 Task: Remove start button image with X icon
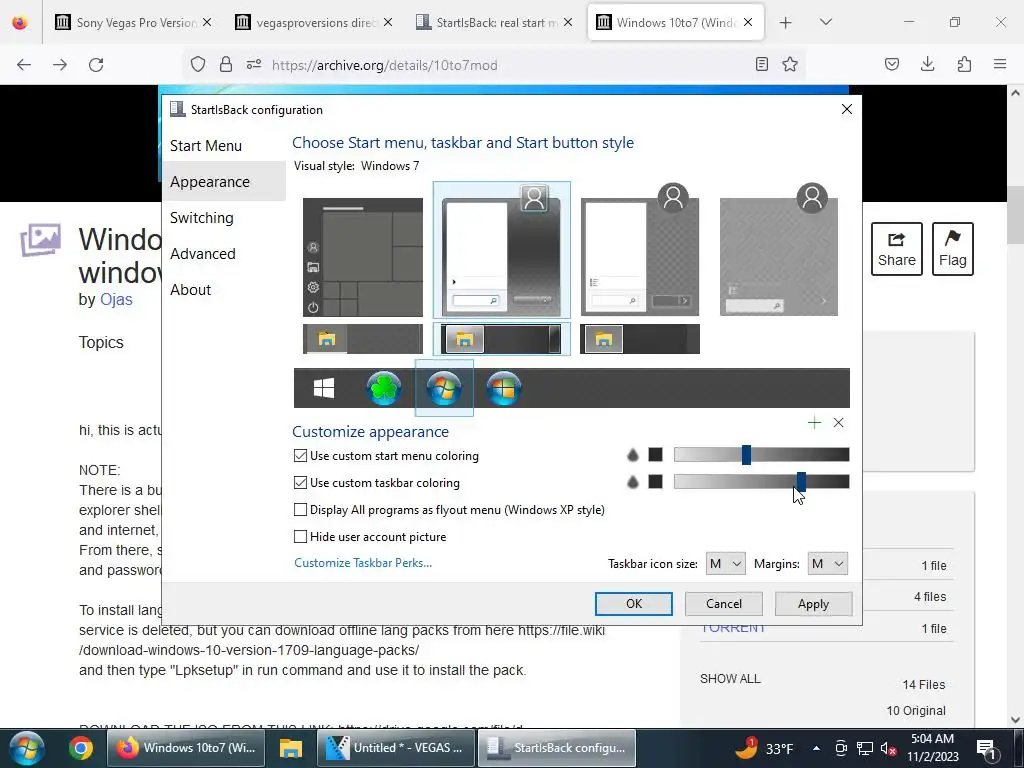(x=839, y=423)
